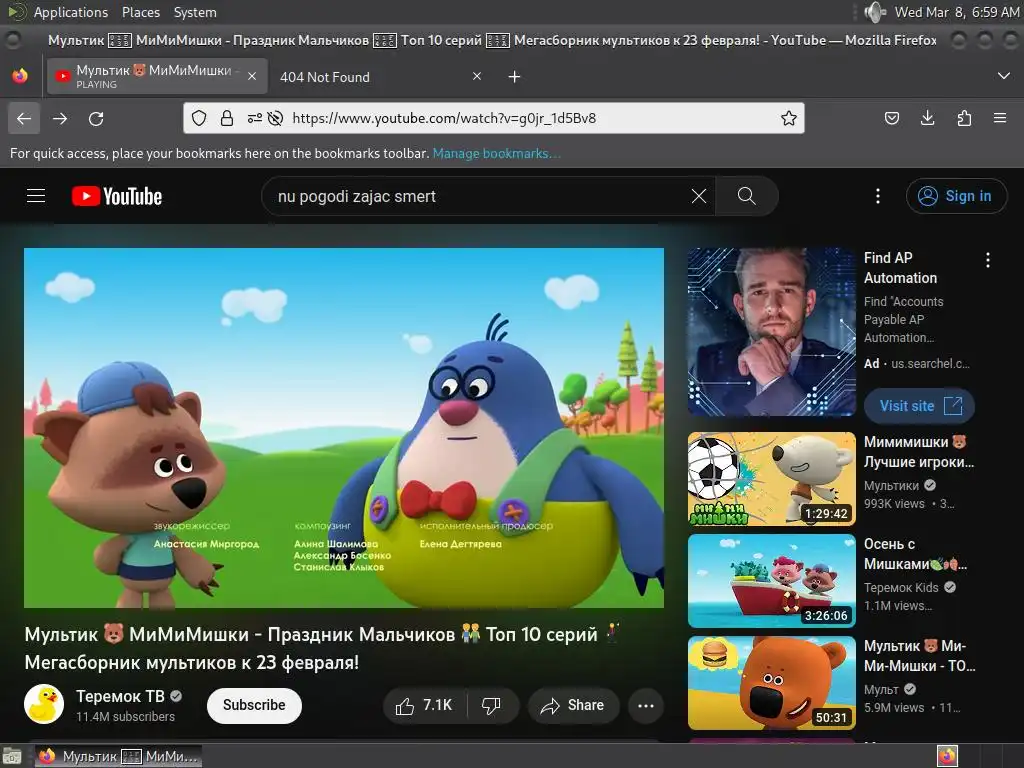The image size is (1024, 768).
Task: Open the YouTube guide hamburger menu
Action: tap(36, 196)
